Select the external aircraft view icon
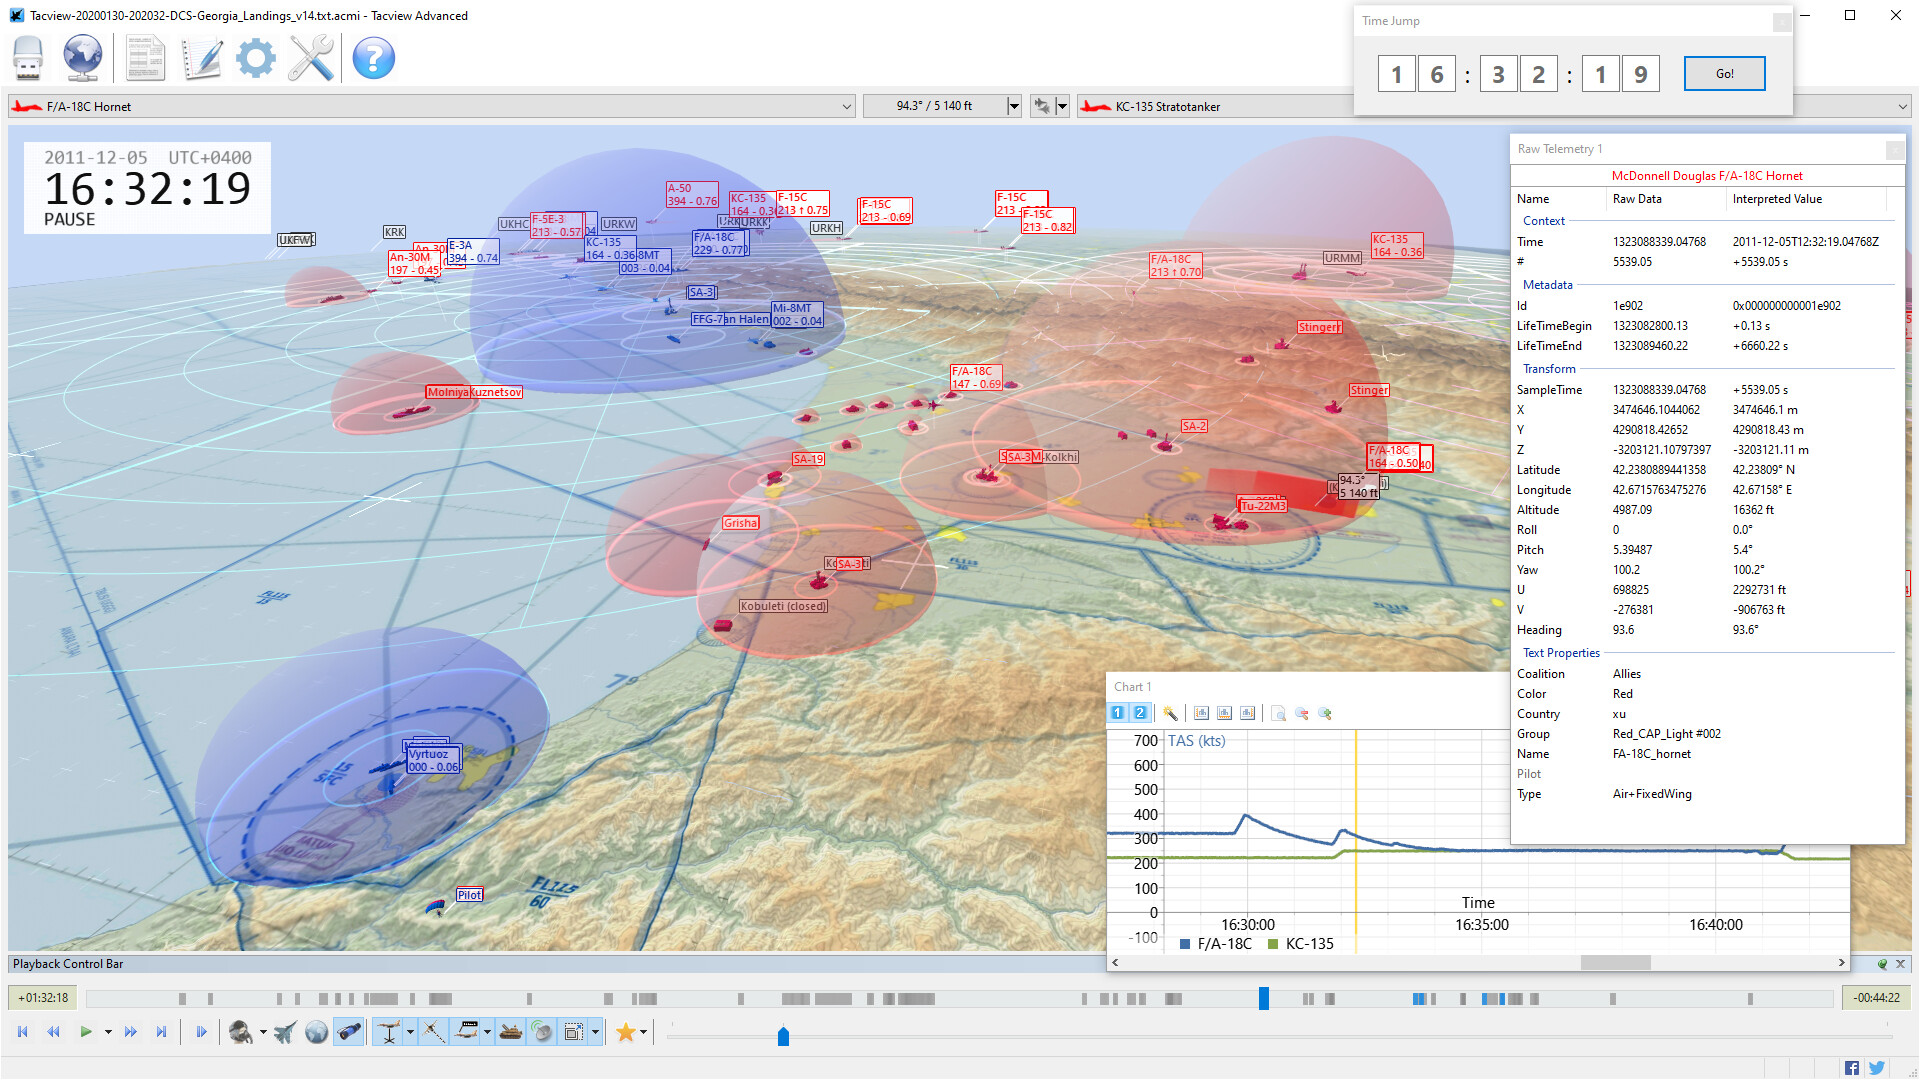The height and width of the screenshot is (1080, 1920). click(x=285, y=1031)
